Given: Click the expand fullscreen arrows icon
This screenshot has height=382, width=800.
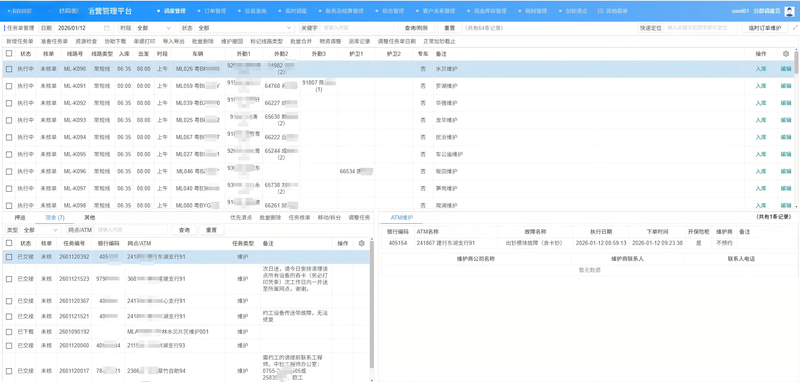Looking at the screenshot, I should click(x=795, y=28).
